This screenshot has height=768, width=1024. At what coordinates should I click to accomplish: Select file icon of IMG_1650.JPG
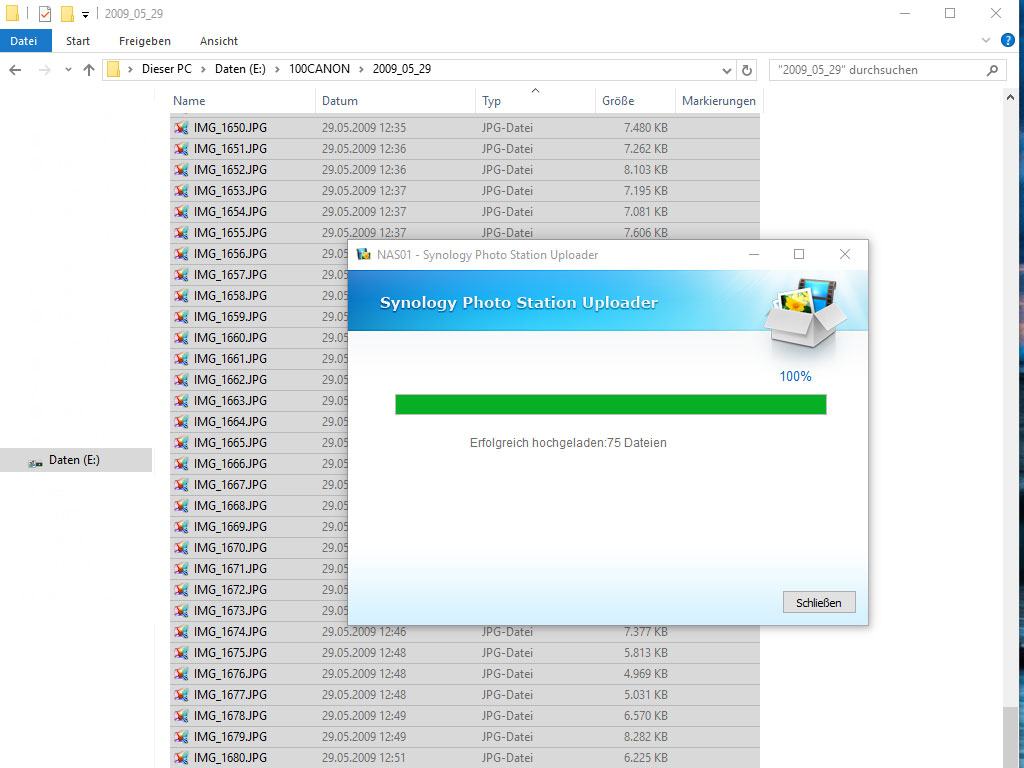181,127
